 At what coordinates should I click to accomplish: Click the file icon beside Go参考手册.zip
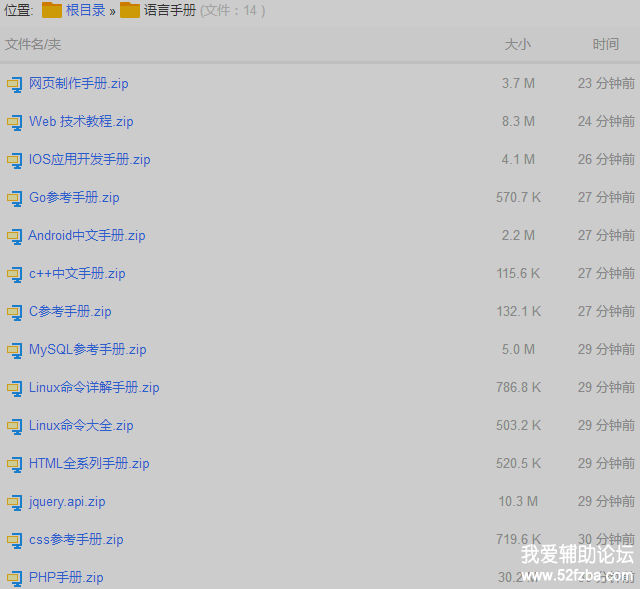coord(14,198)
